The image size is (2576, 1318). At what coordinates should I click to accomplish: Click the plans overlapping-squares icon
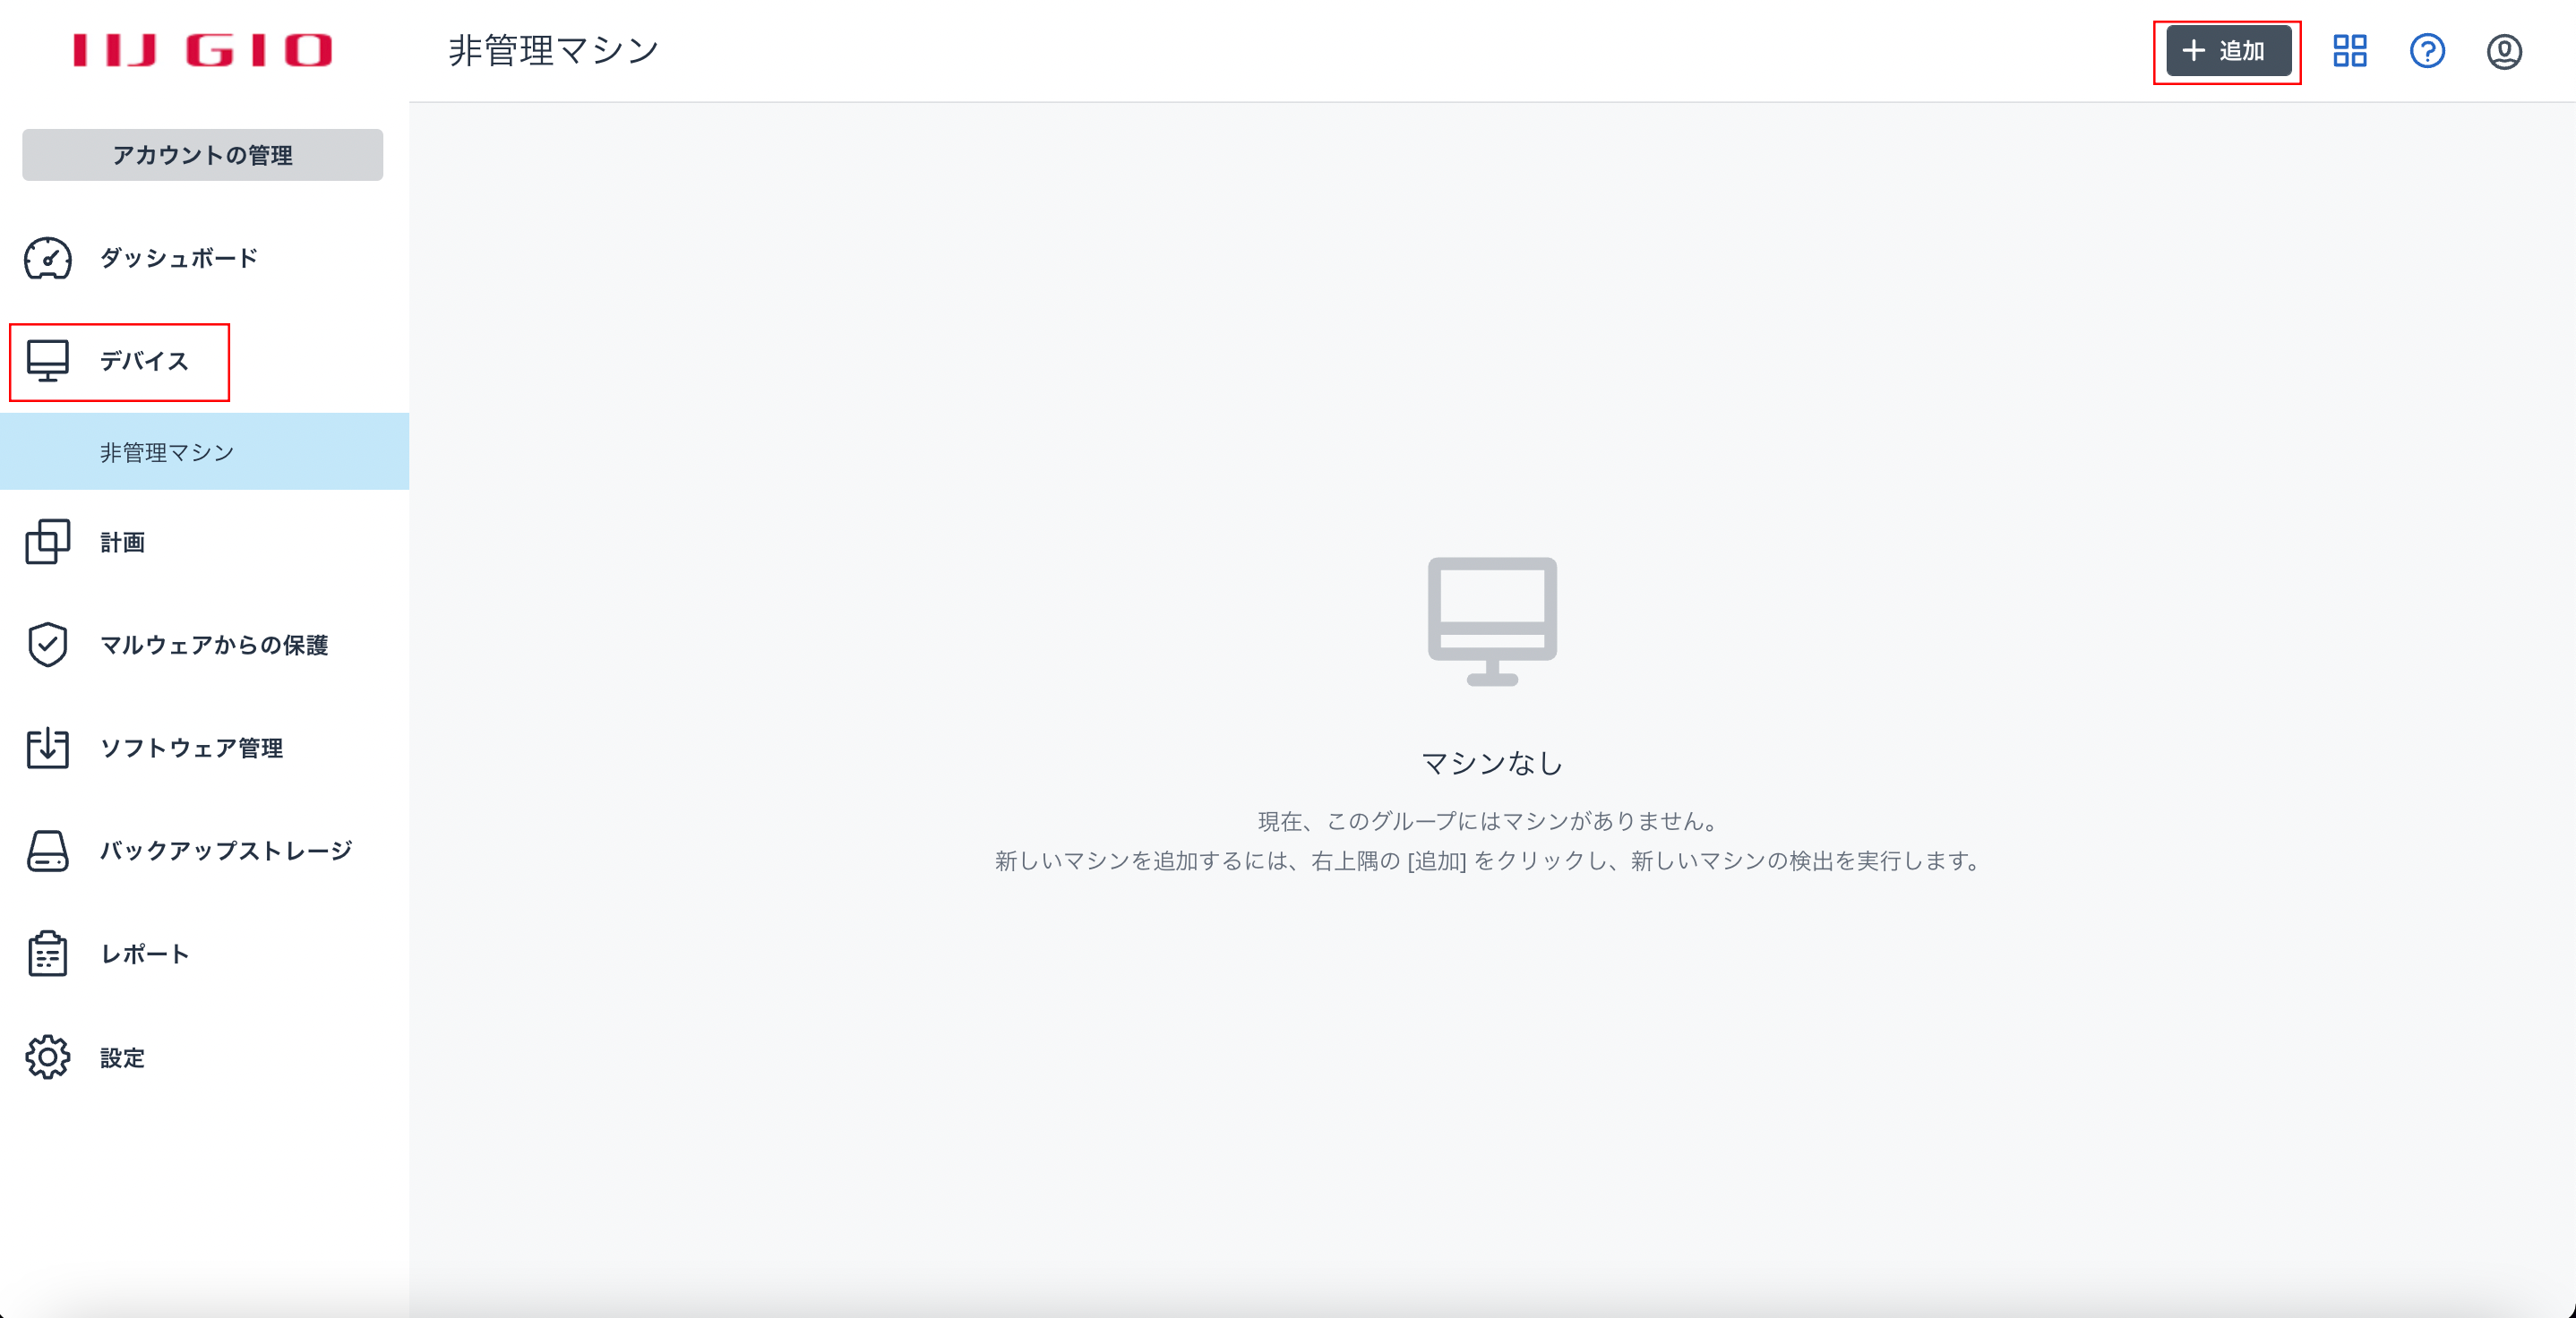[47, 541]
